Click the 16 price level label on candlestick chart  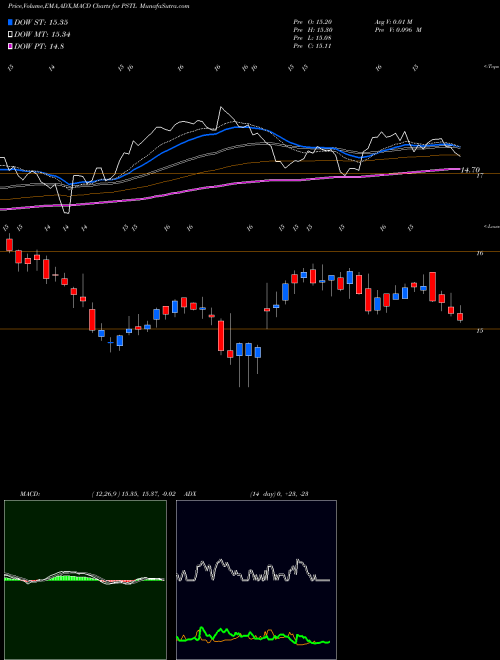point(479,253)
